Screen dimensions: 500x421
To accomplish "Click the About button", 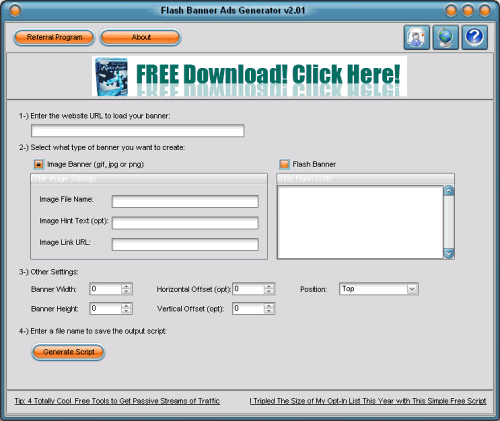I will coord(140,37).
